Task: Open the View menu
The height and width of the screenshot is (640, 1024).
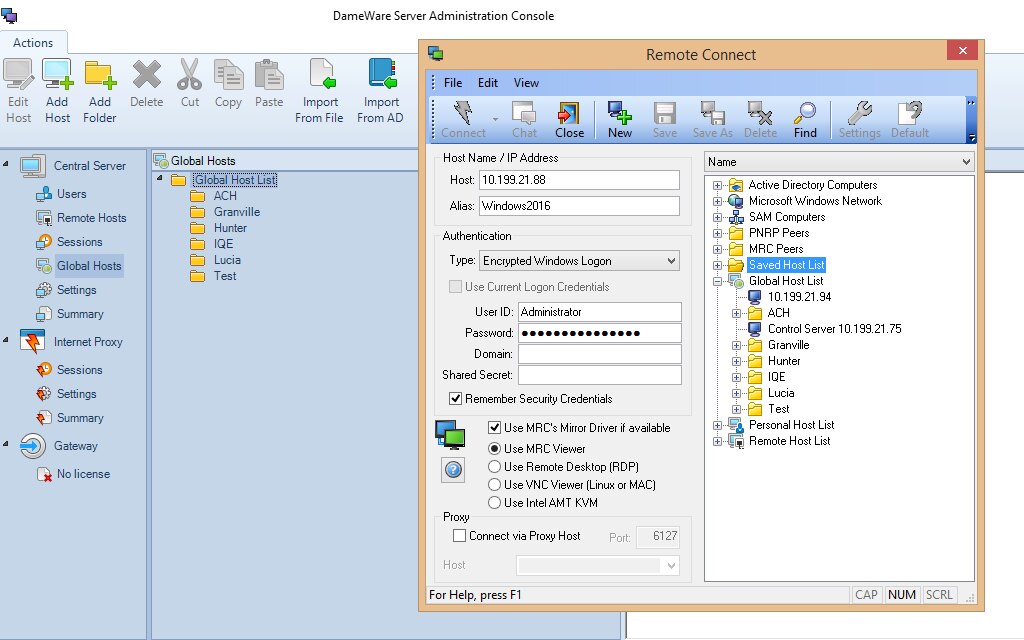Action: pyautogui.click(x=526, y=83)
